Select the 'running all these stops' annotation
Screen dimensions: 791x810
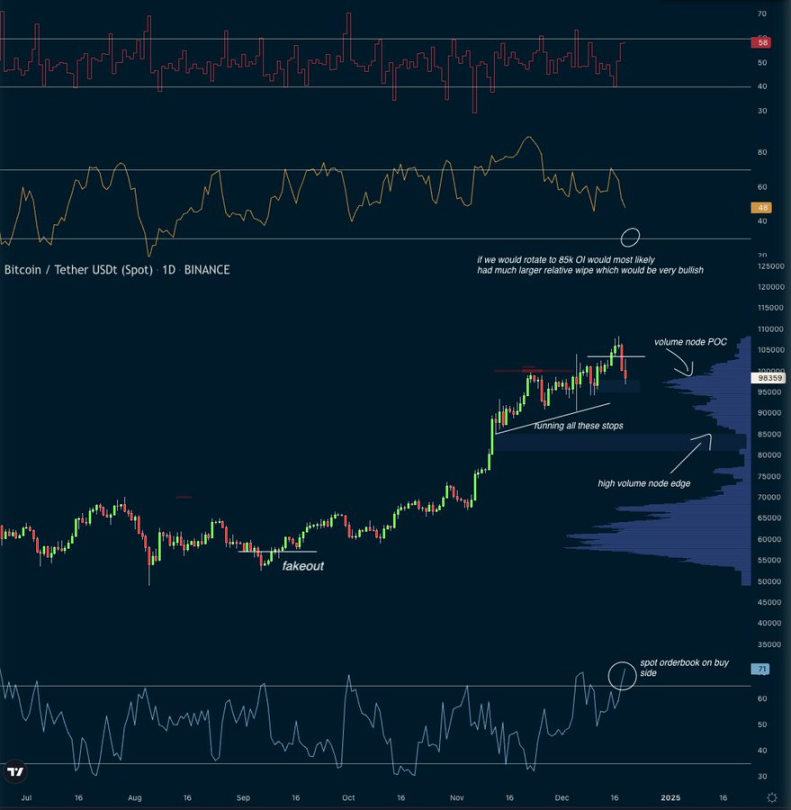coord(579,425)
